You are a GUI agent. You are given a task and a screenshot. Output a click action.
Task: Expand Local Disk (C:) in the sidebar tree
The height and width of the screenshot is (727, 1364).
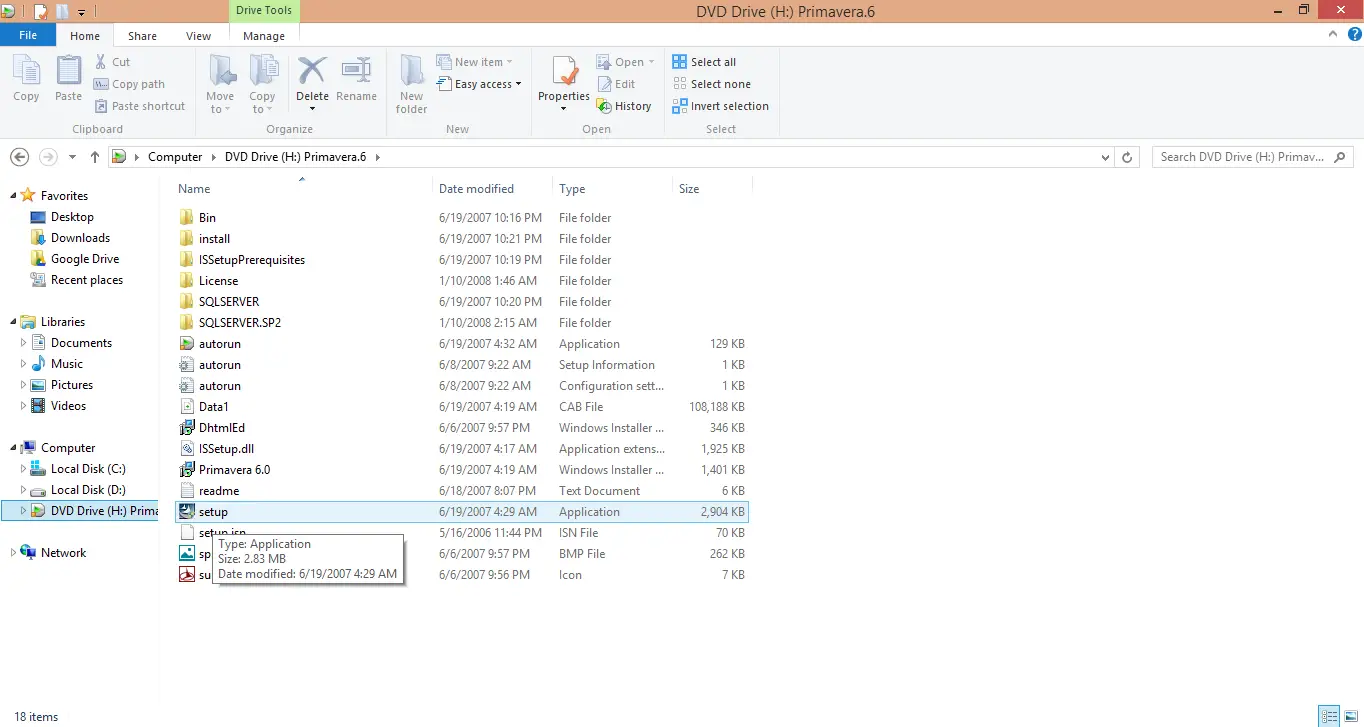[23, 468]
